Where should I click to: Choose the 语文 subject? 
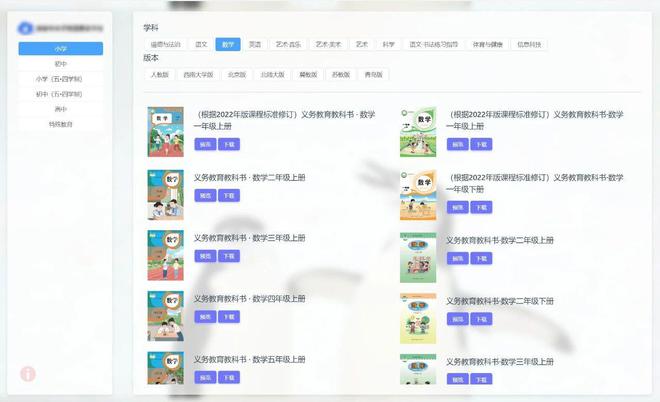point(201,44)
